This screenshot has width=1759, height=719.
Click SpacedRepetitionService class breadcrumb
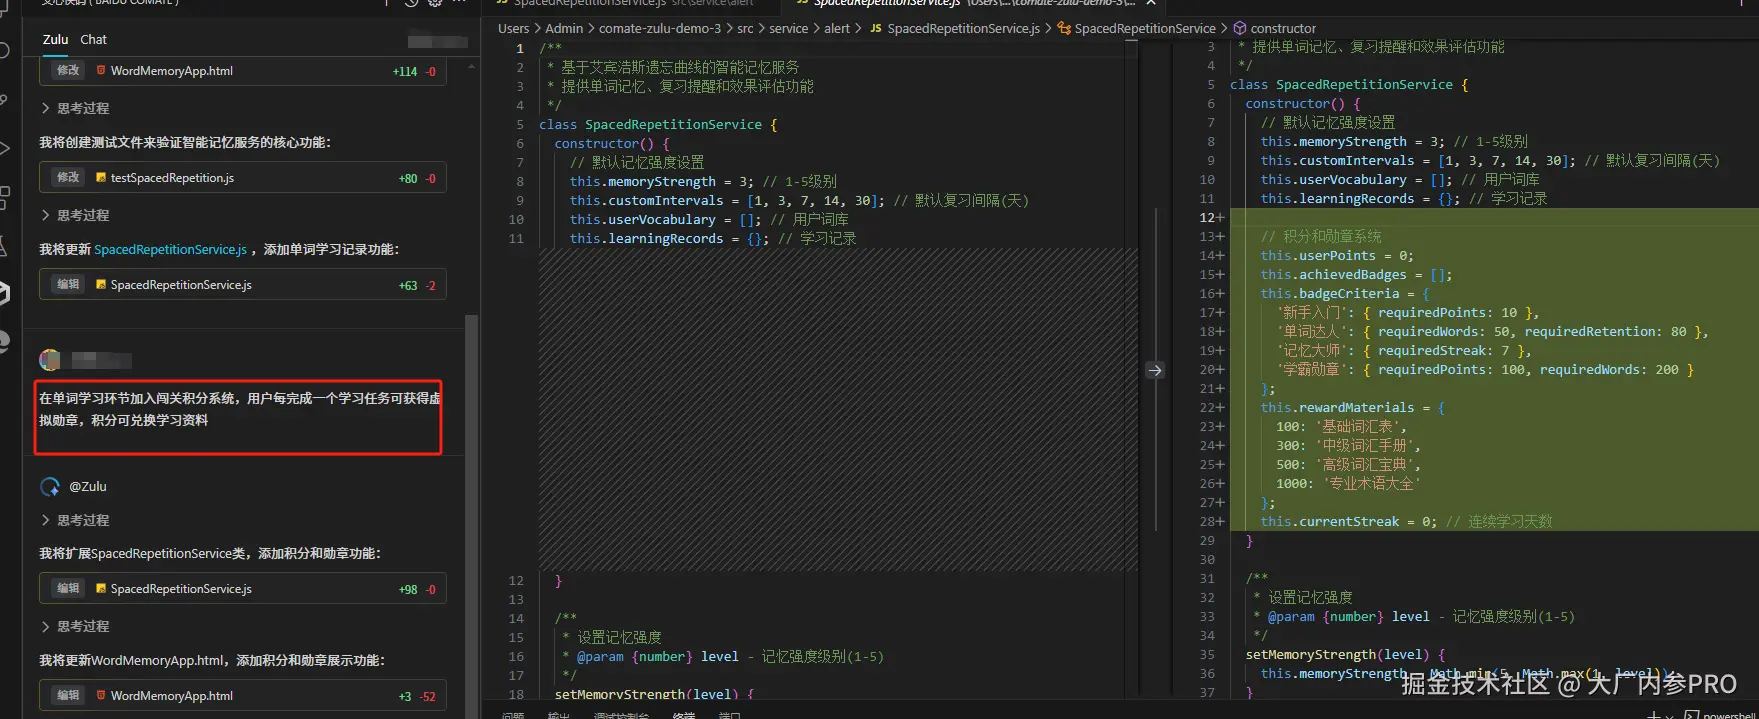coord(1137,29)
